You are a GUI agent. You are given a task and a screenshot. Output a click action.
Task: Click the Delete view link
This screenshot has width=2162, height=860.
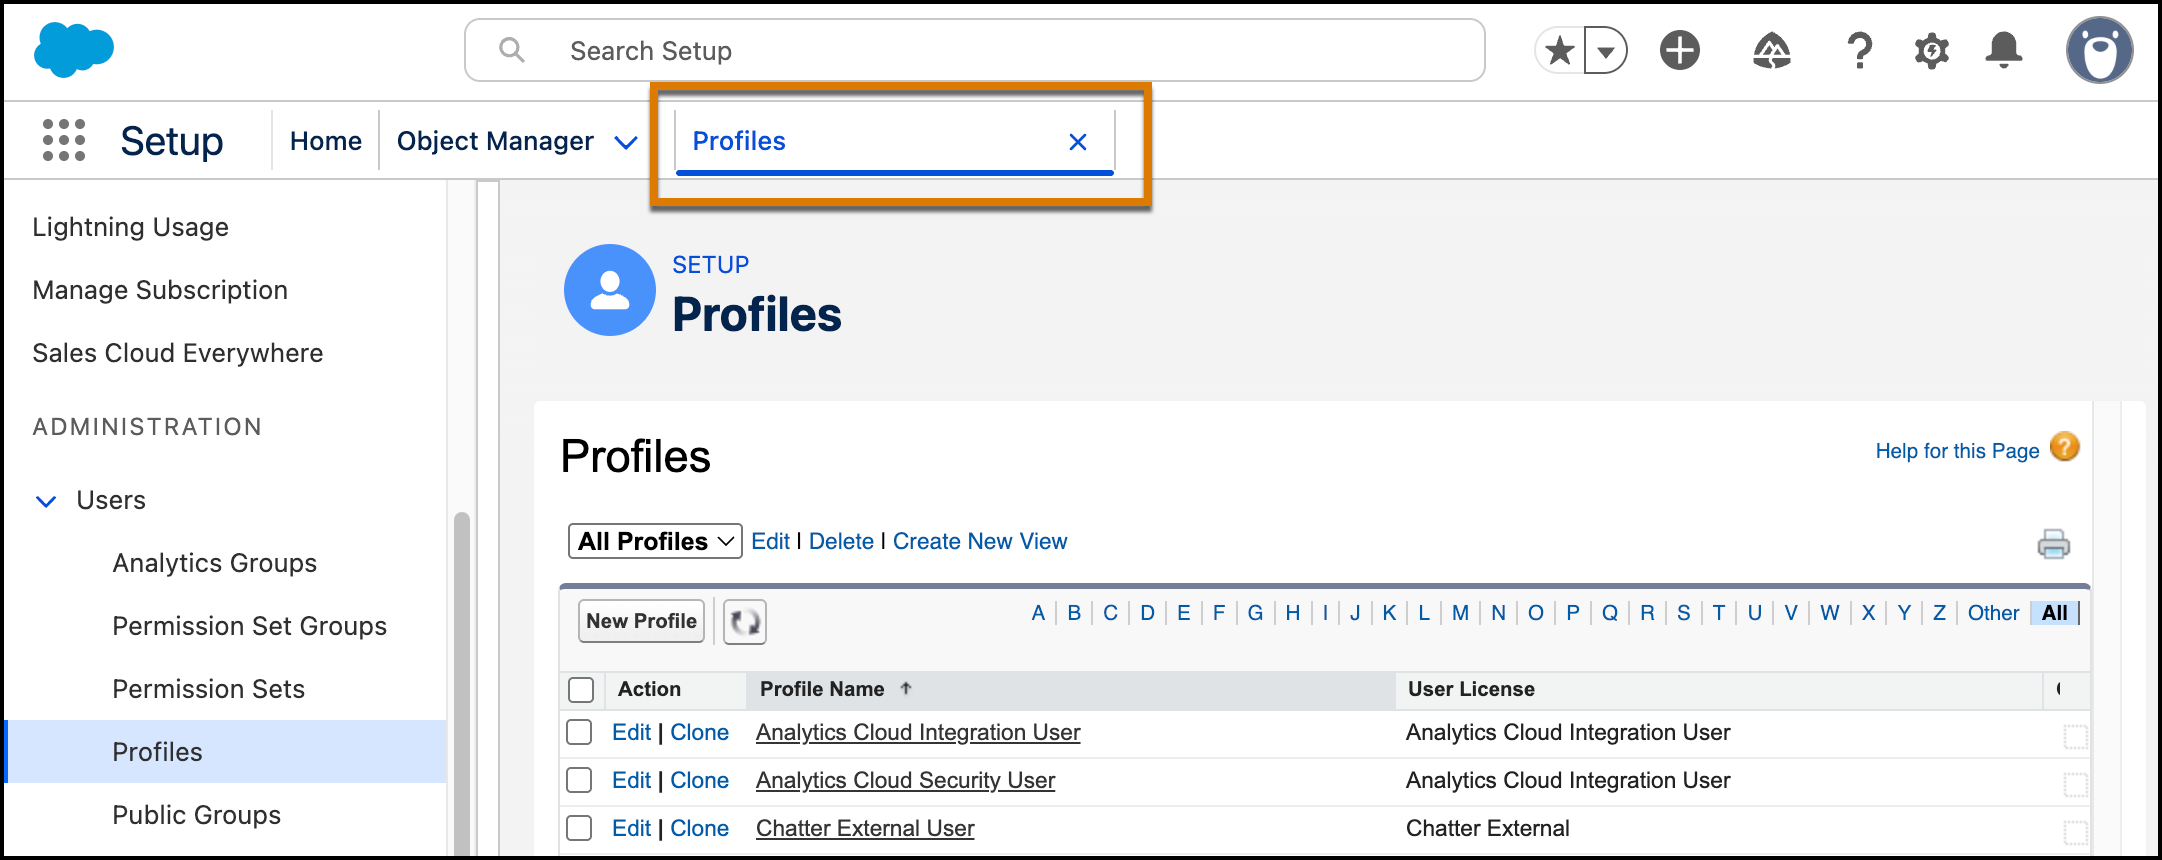pos(841,541)
